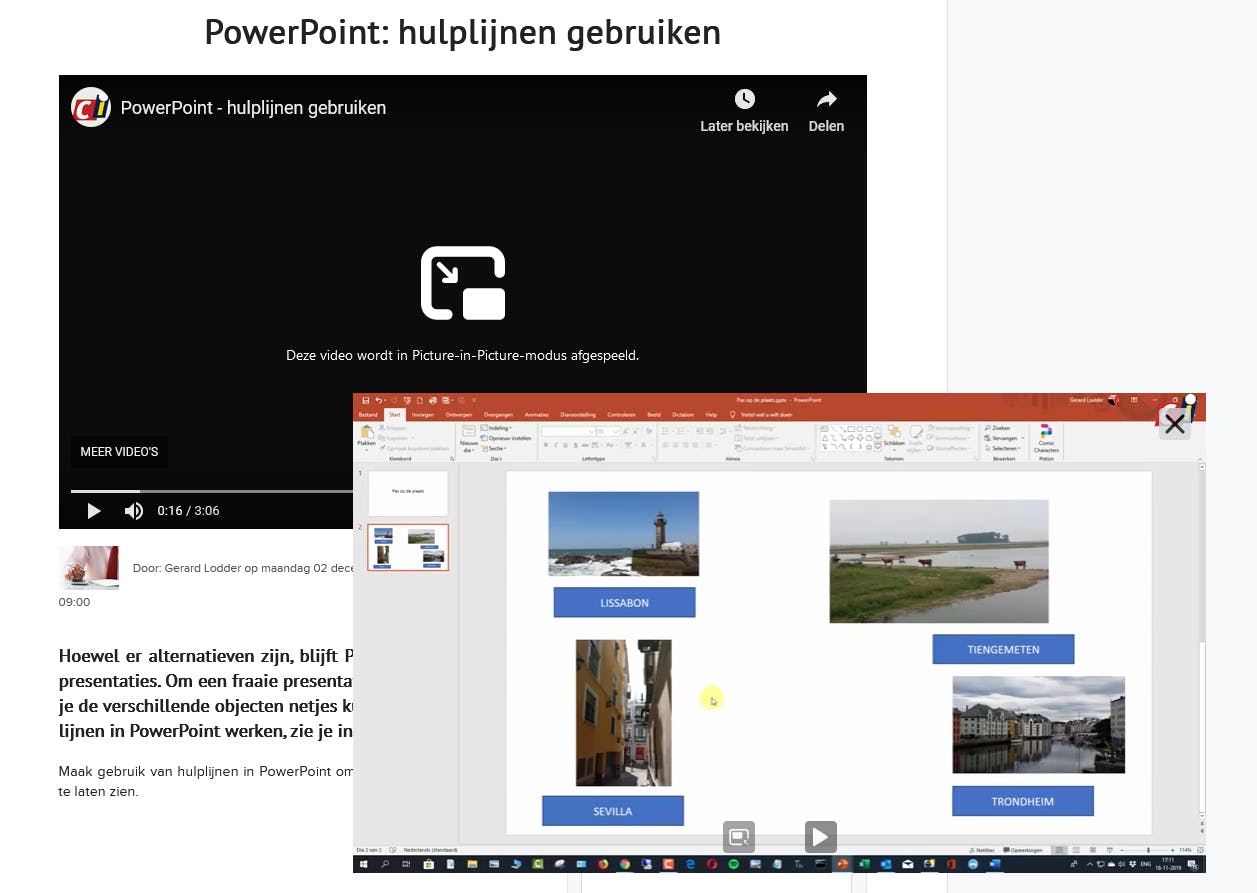Open the font name combo box
The image size is (1257, 893).
click(569, 431)
